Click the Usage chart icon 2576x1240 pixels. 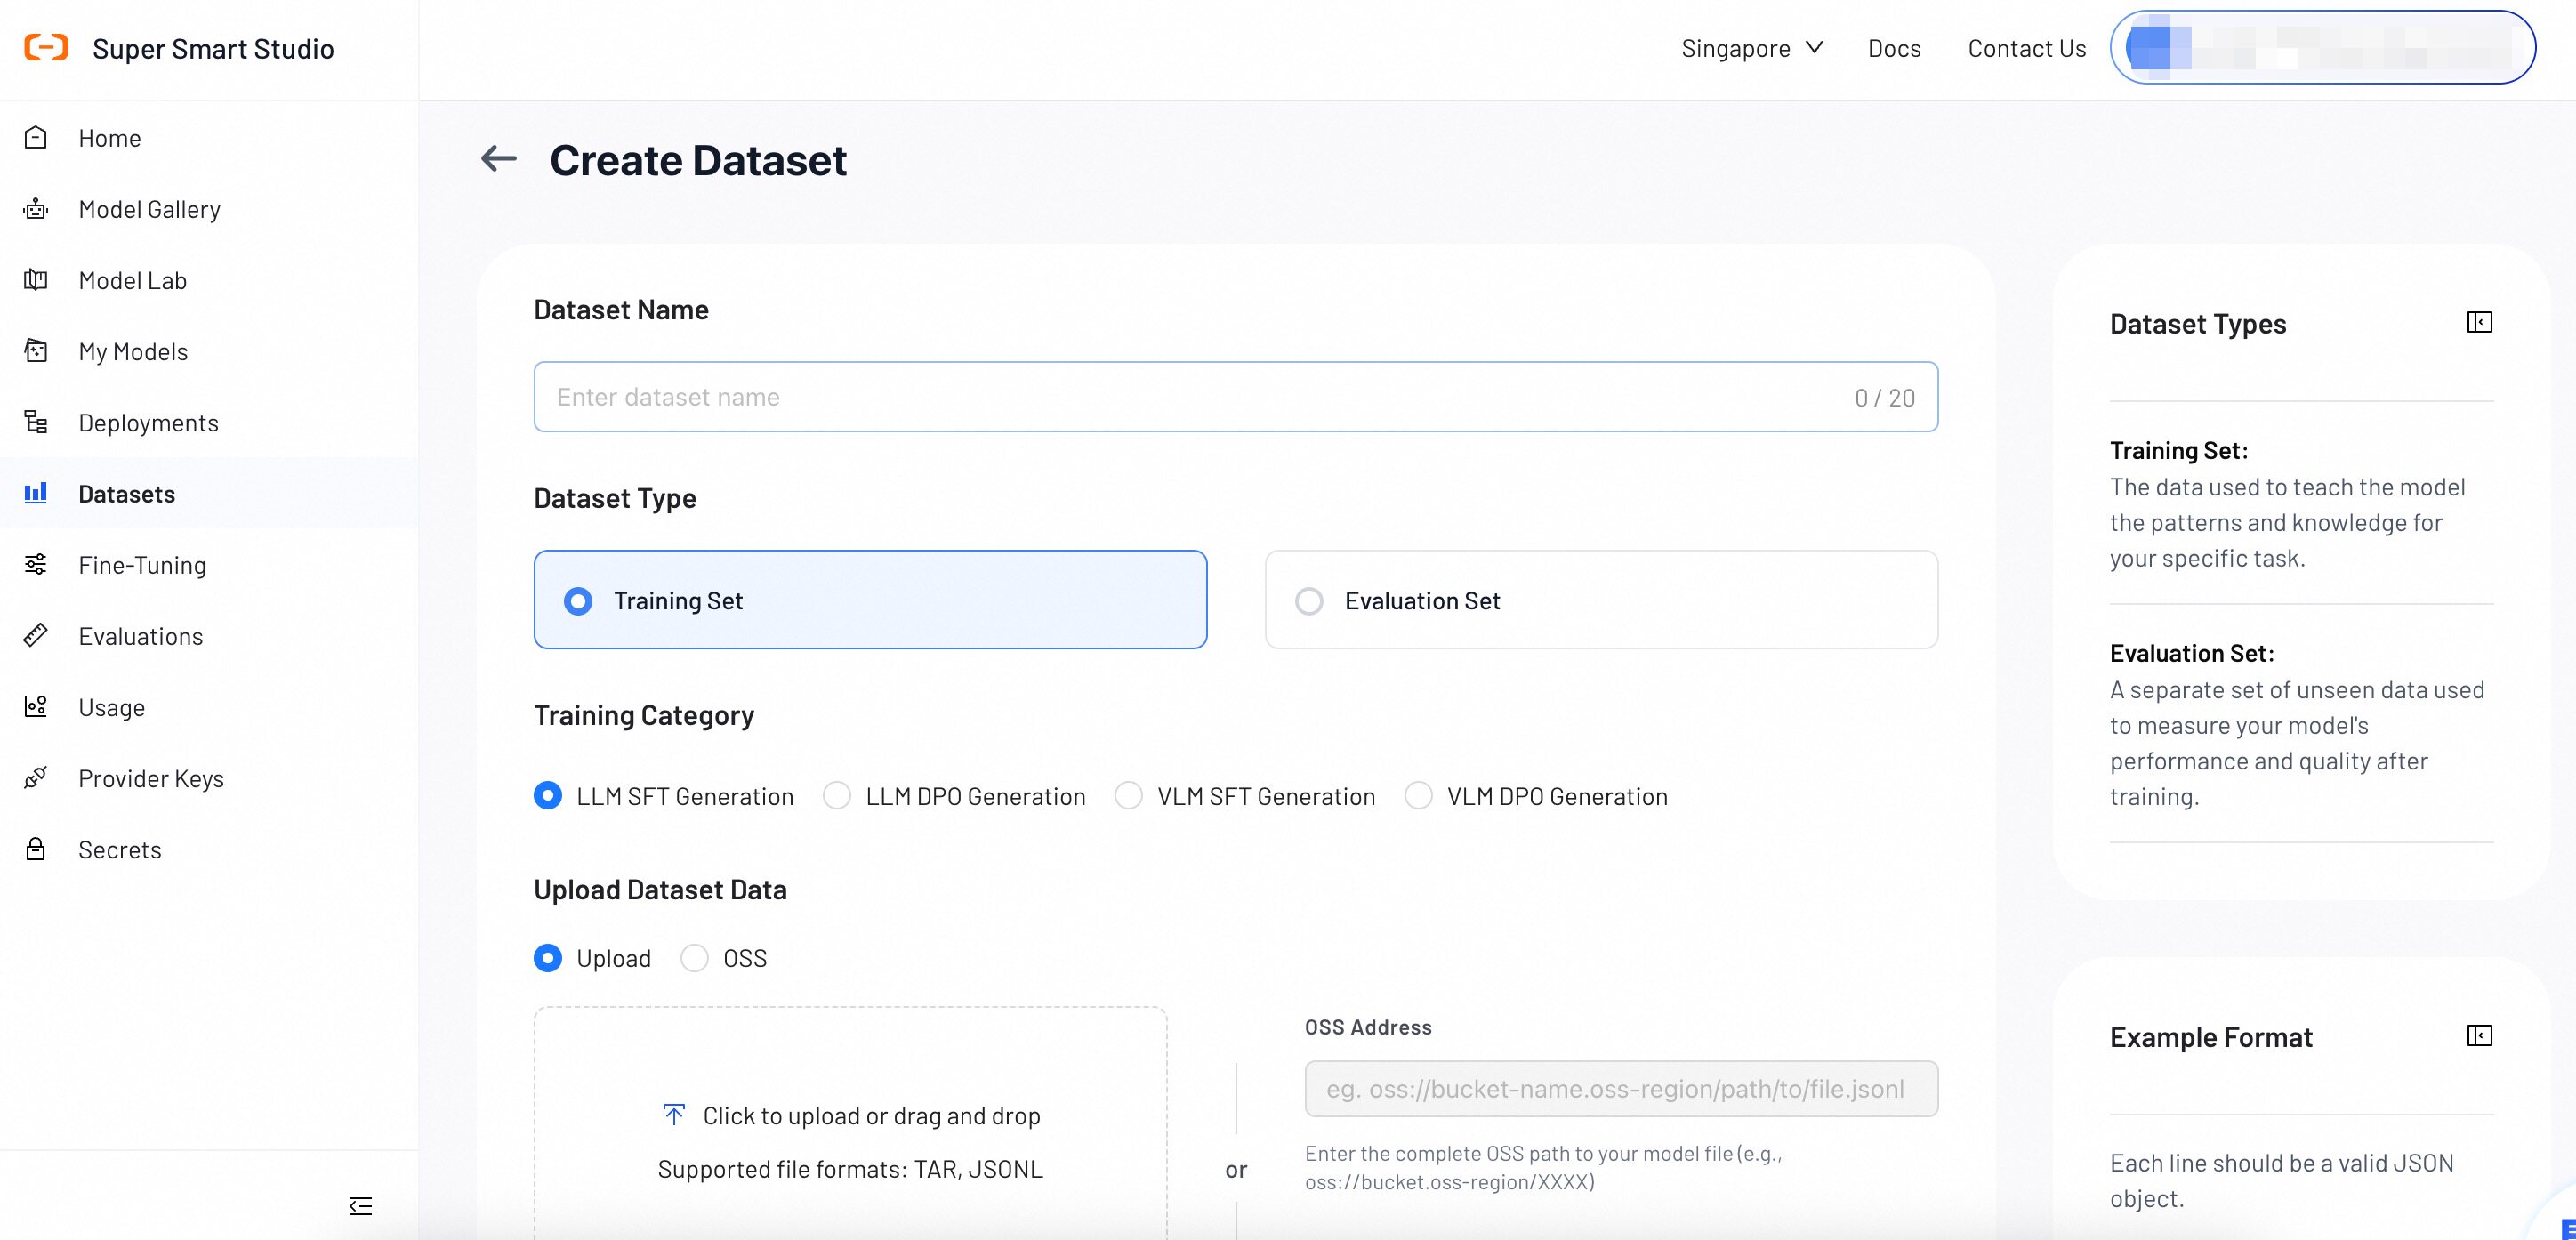tap(36, 707)
